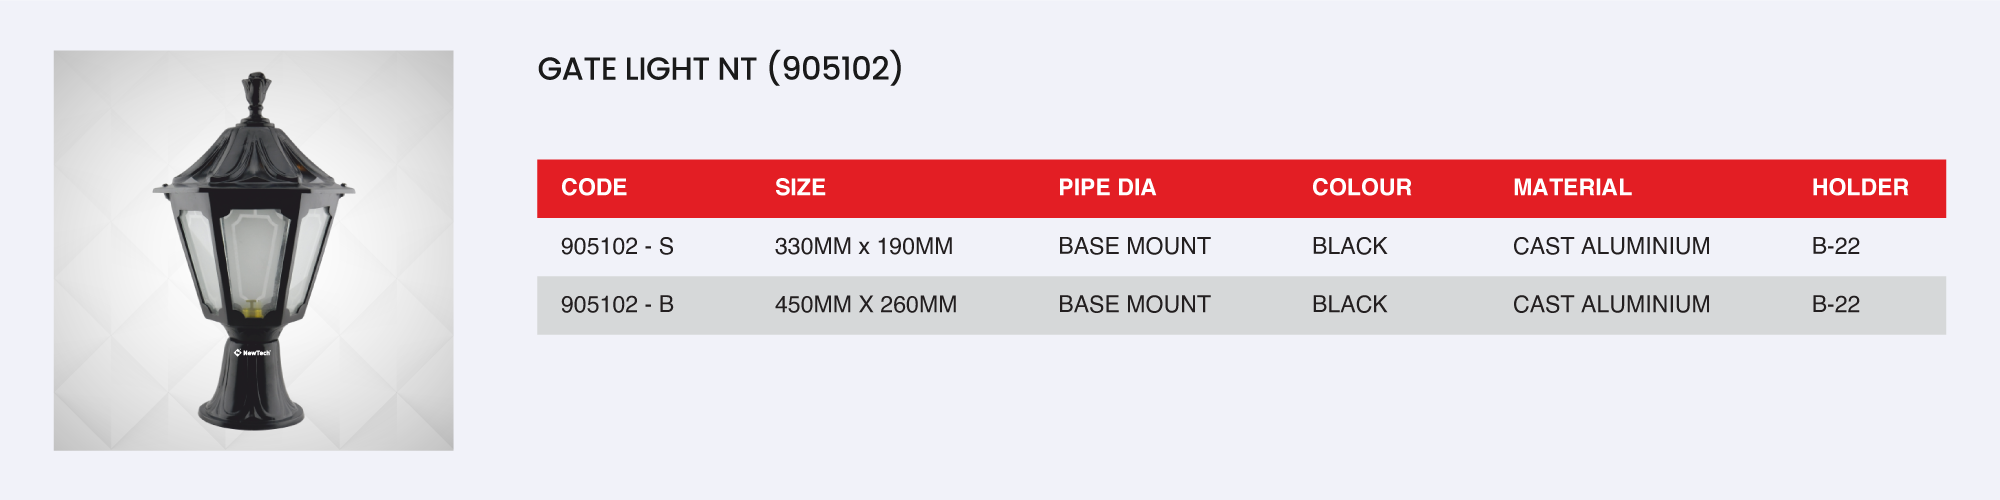Click the GATE LIGHT NT (905102) title

[x=719, y=69]
